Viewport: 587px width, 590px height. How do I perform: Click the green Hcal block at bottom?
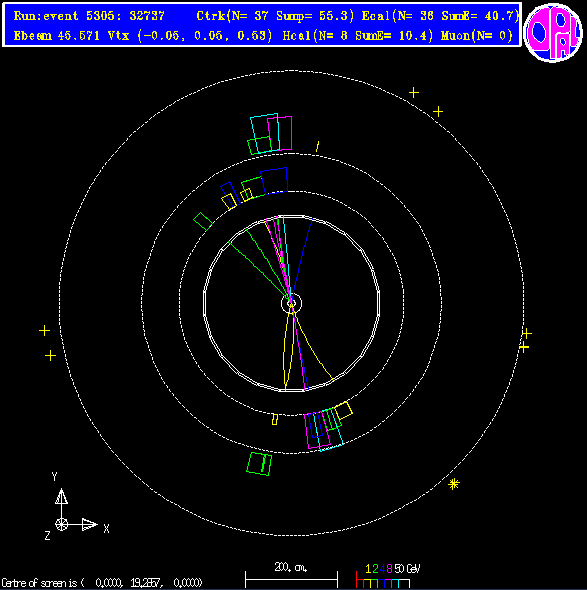point(259,464)
